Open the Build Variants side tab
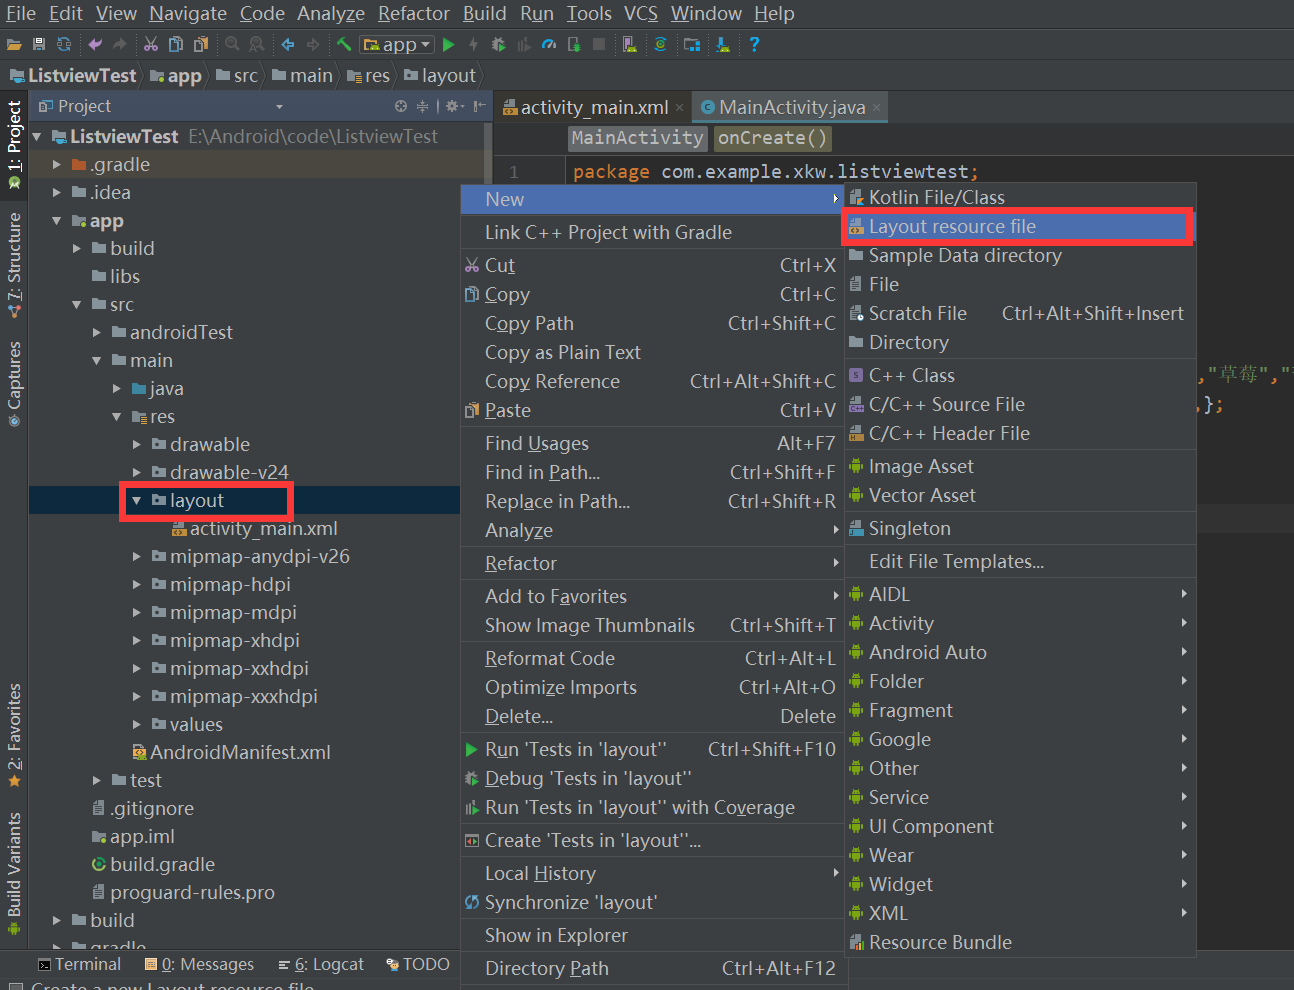This screenshot has width=1294, height=990. [x=14, y=874]
